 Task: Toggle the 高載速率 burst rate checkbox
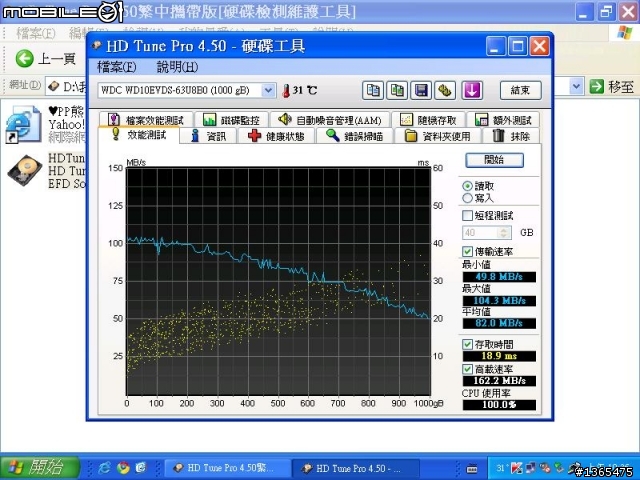pos(467,369)
